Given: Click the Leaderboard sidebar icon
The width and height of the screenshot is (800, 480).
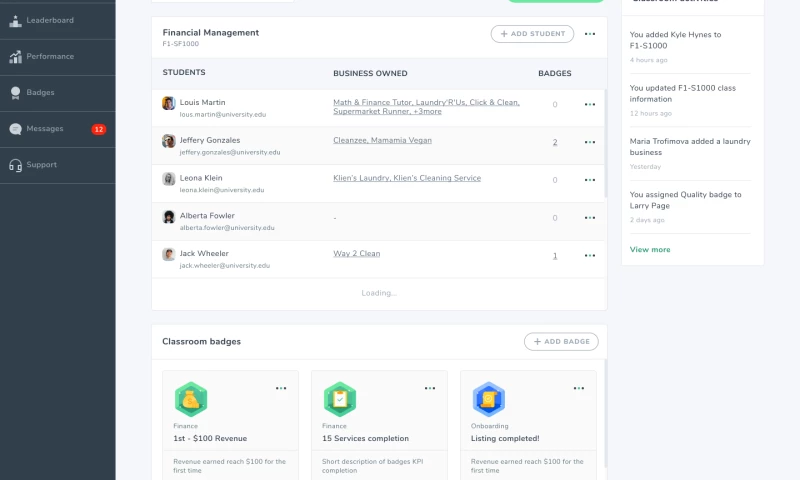Looking at the screenshot, I should (15, 20).
